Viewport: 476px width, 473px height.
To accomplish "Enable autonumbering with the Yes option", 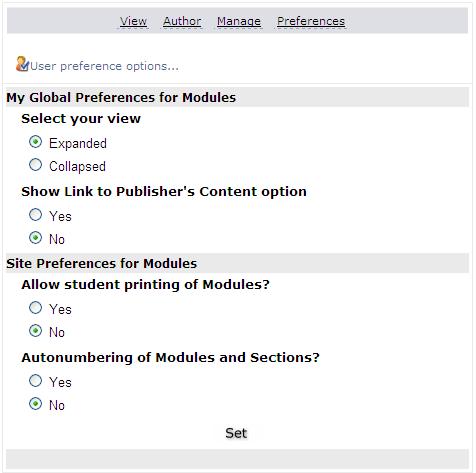I will [x=35, y=381].
